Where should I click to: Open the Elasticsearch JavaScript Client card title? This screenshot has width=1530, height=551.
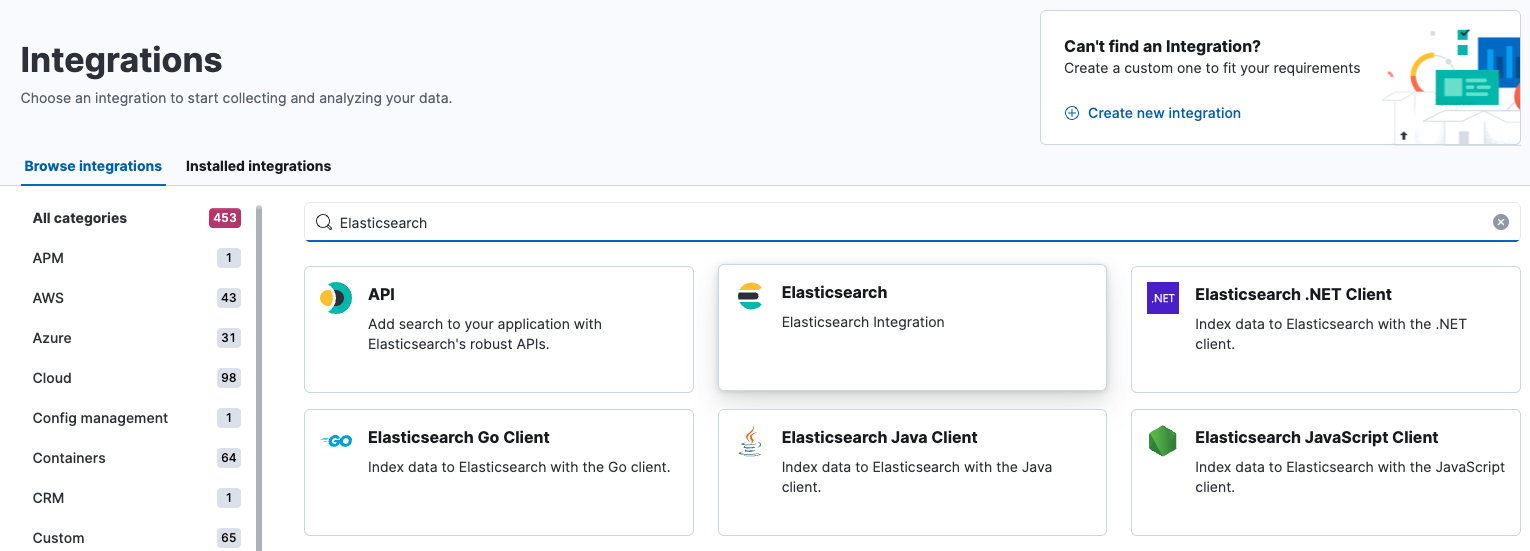pyautogui.click(x=1316, y=437)
